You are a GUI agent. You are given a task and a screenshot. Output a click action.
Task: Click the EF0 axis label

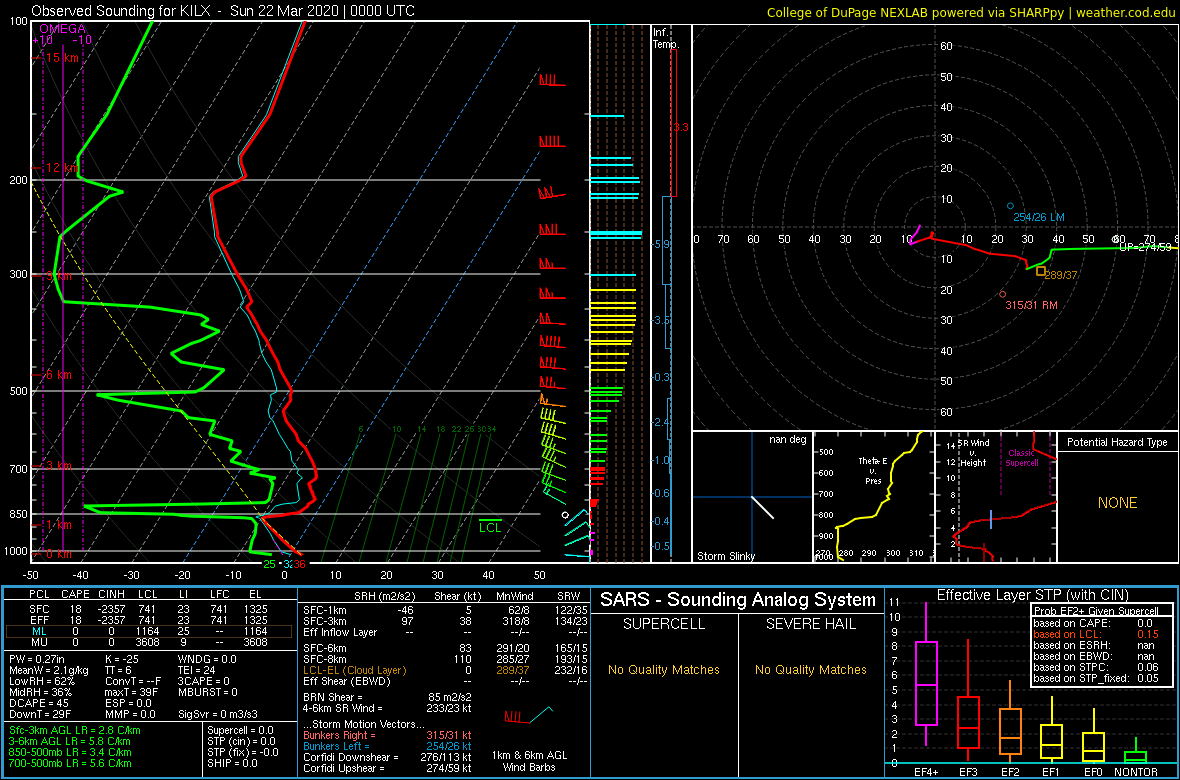pyautogui.click(x=1095, y=772)
